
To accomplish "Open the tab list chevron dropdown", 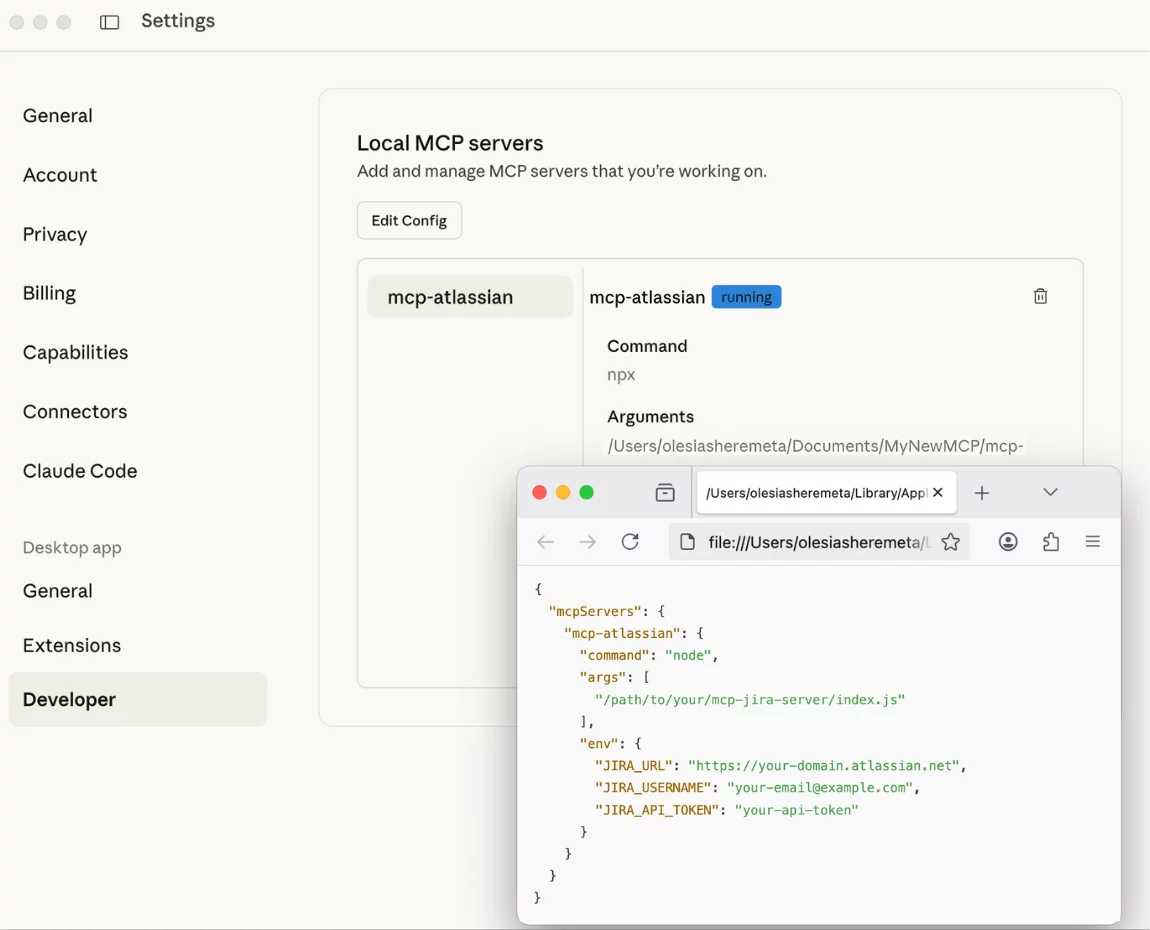I will [1050, 492].
